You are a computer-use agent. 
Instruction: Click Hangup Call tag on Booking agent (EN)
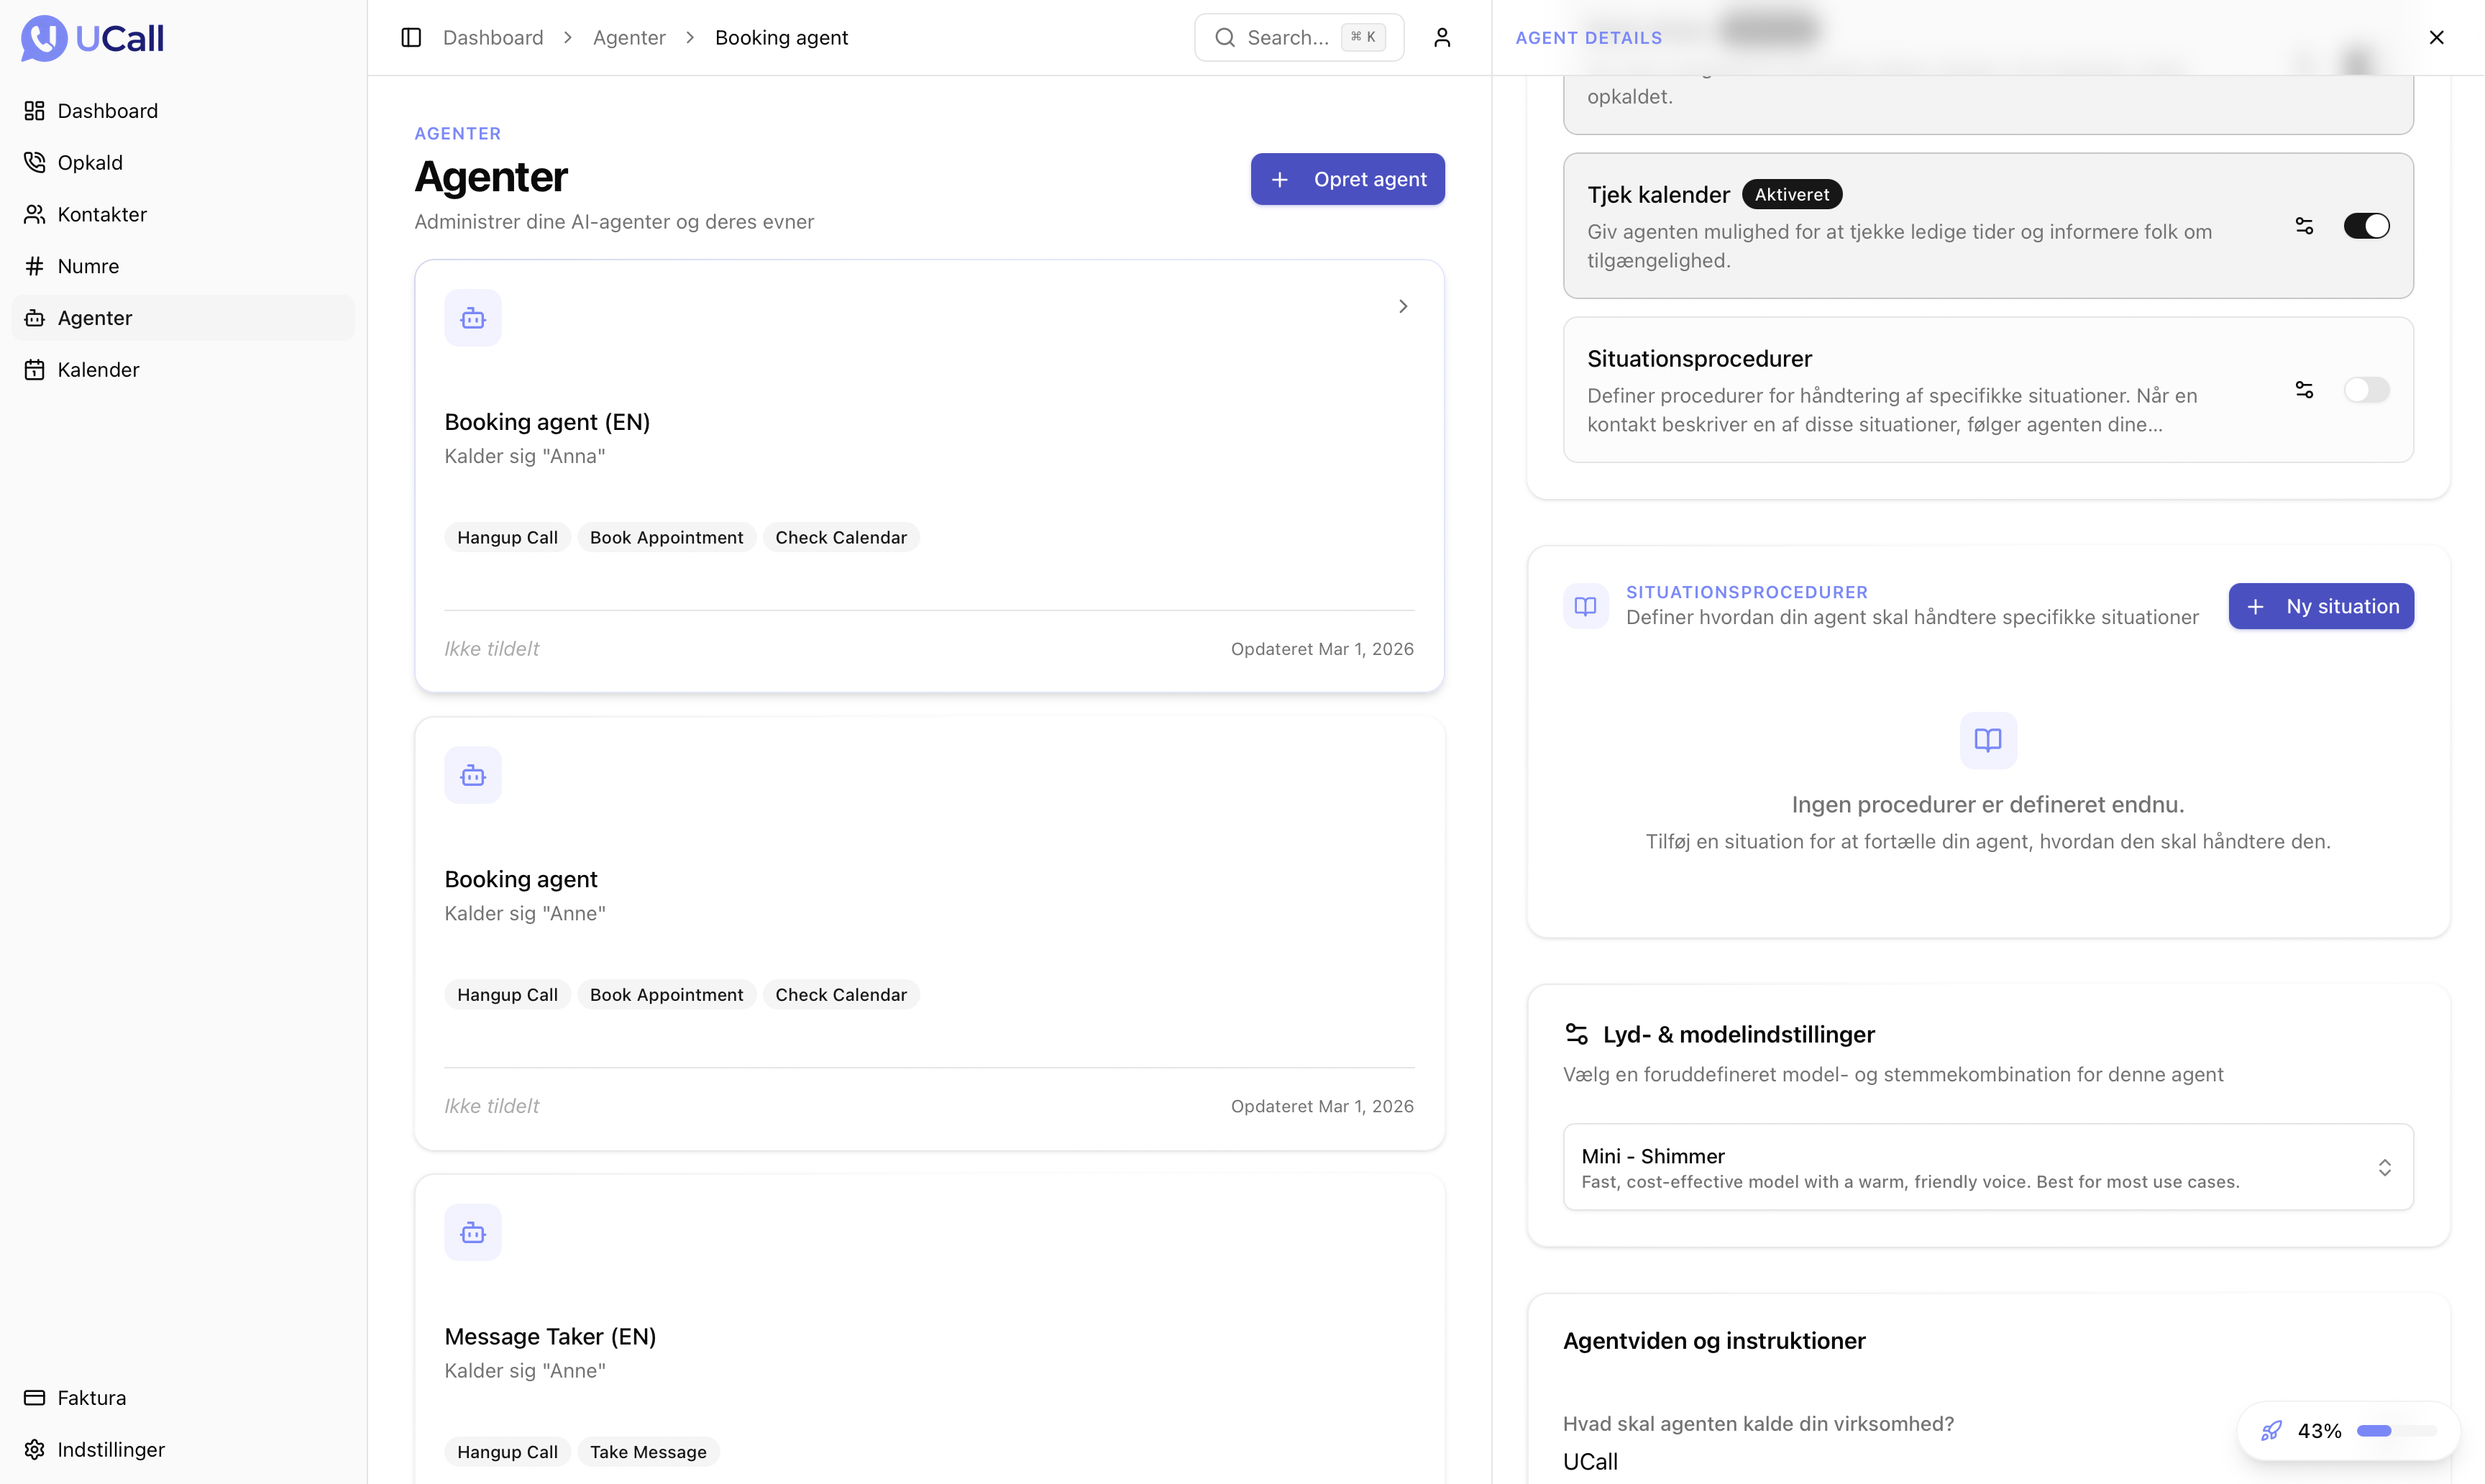coord(507,538)
